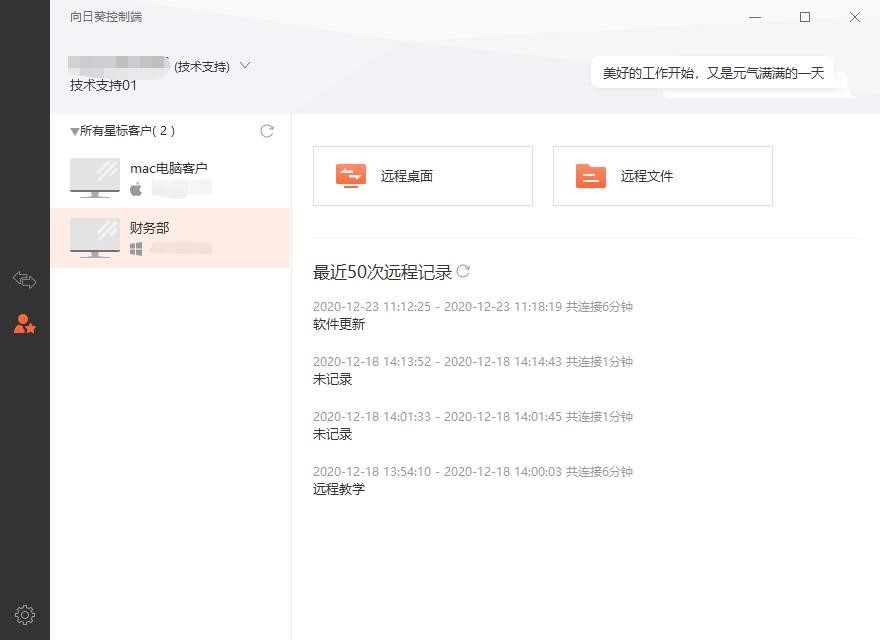Select the mac电脑客户 device entry
The height and width of the screenshot is (640, 880).
(x=171, y=178)
